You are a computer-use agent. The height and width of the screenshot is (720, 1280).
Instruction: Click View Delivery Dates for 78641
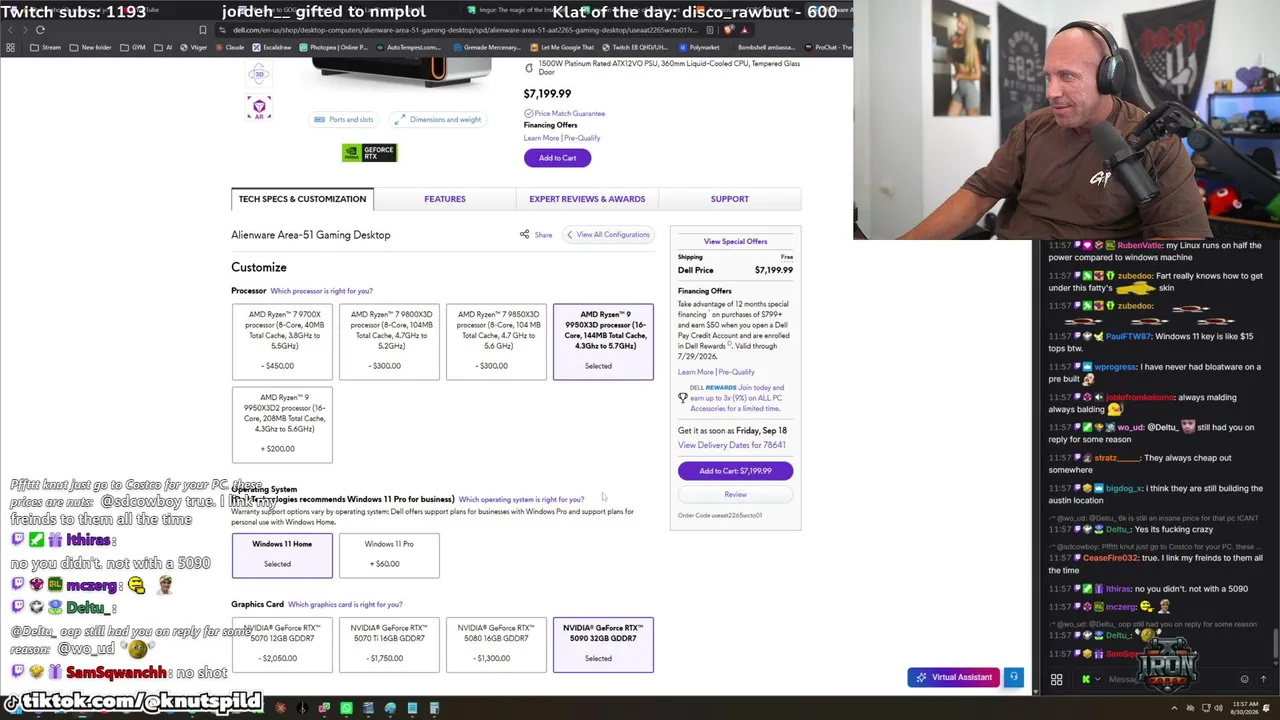coord(732,445)
